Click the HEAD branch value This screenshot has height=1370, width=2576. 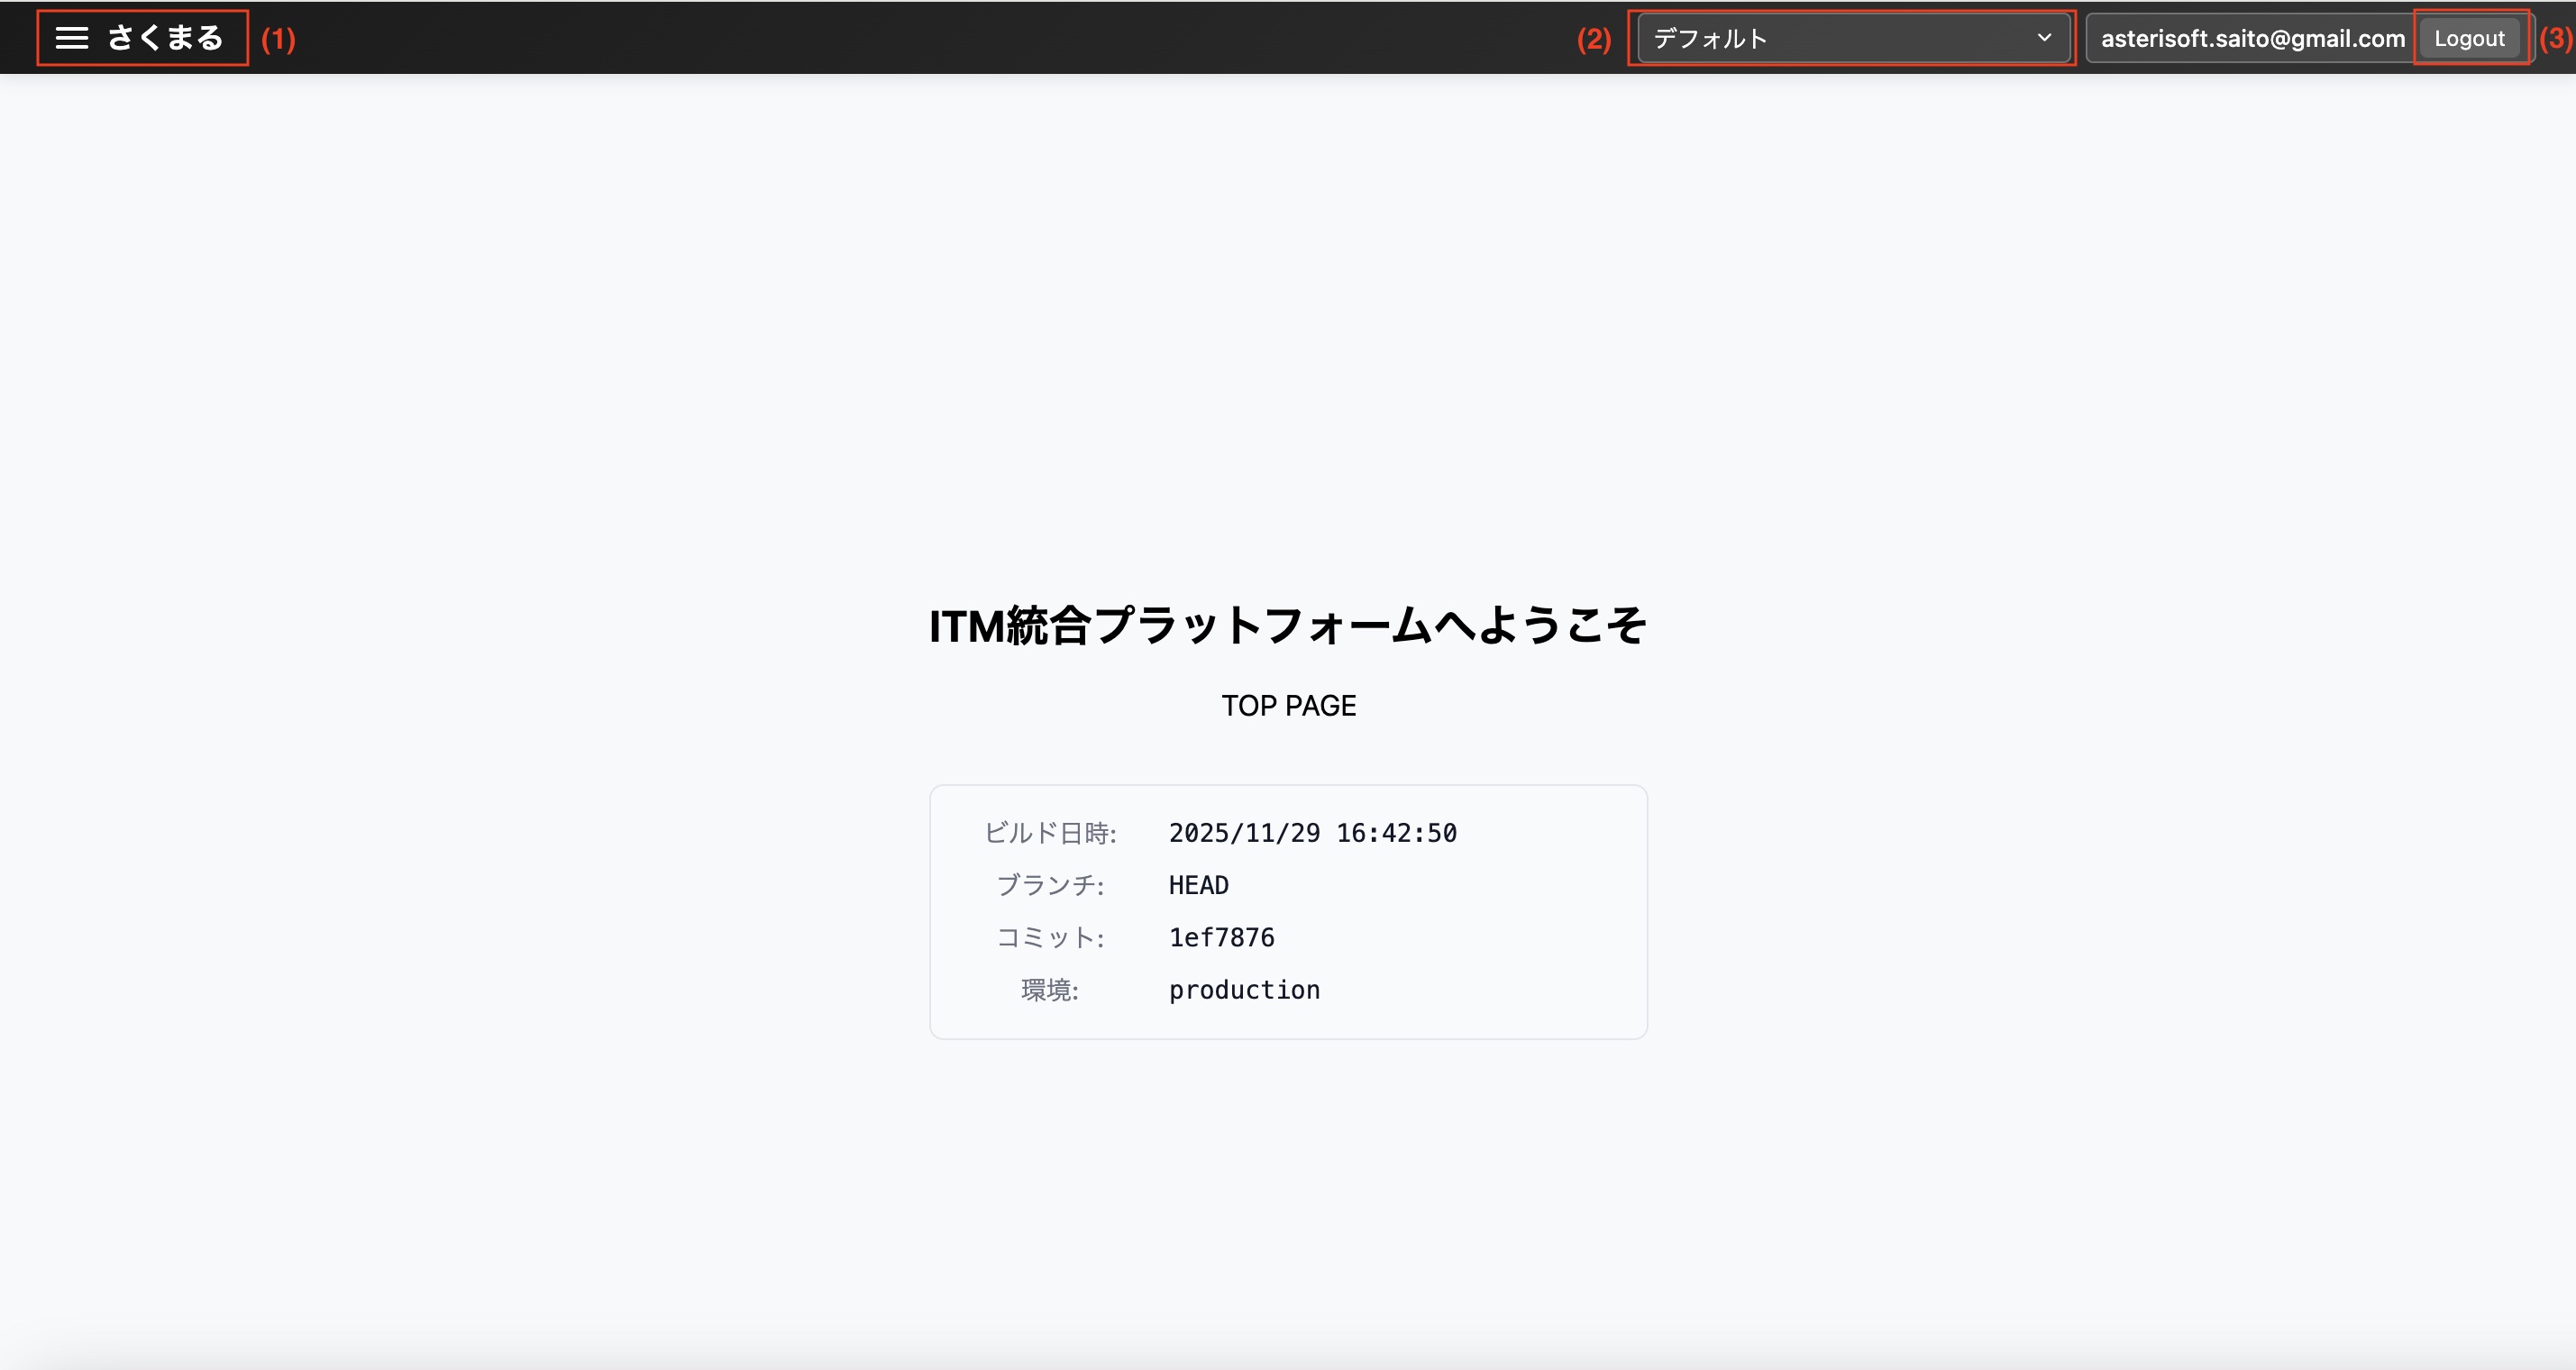pos(1198,885)
